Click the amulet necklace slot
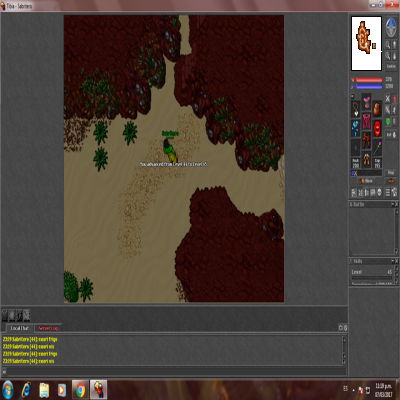 coord(356,109)
